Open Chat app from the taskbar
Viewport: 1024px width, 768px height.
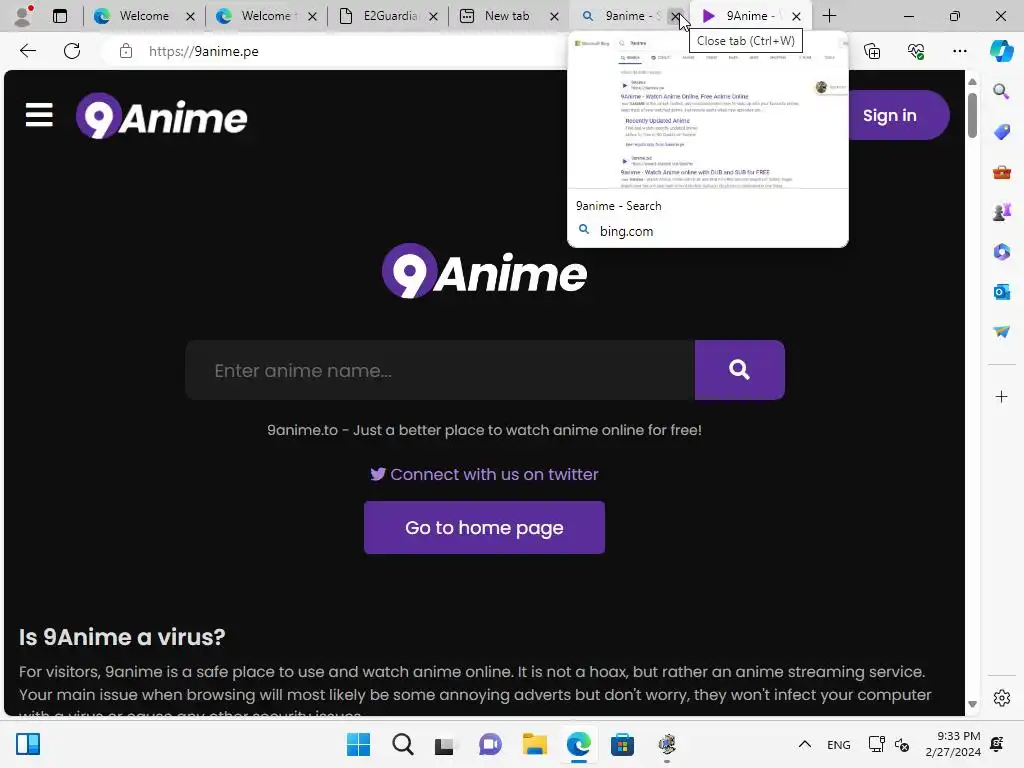[490, 744]
